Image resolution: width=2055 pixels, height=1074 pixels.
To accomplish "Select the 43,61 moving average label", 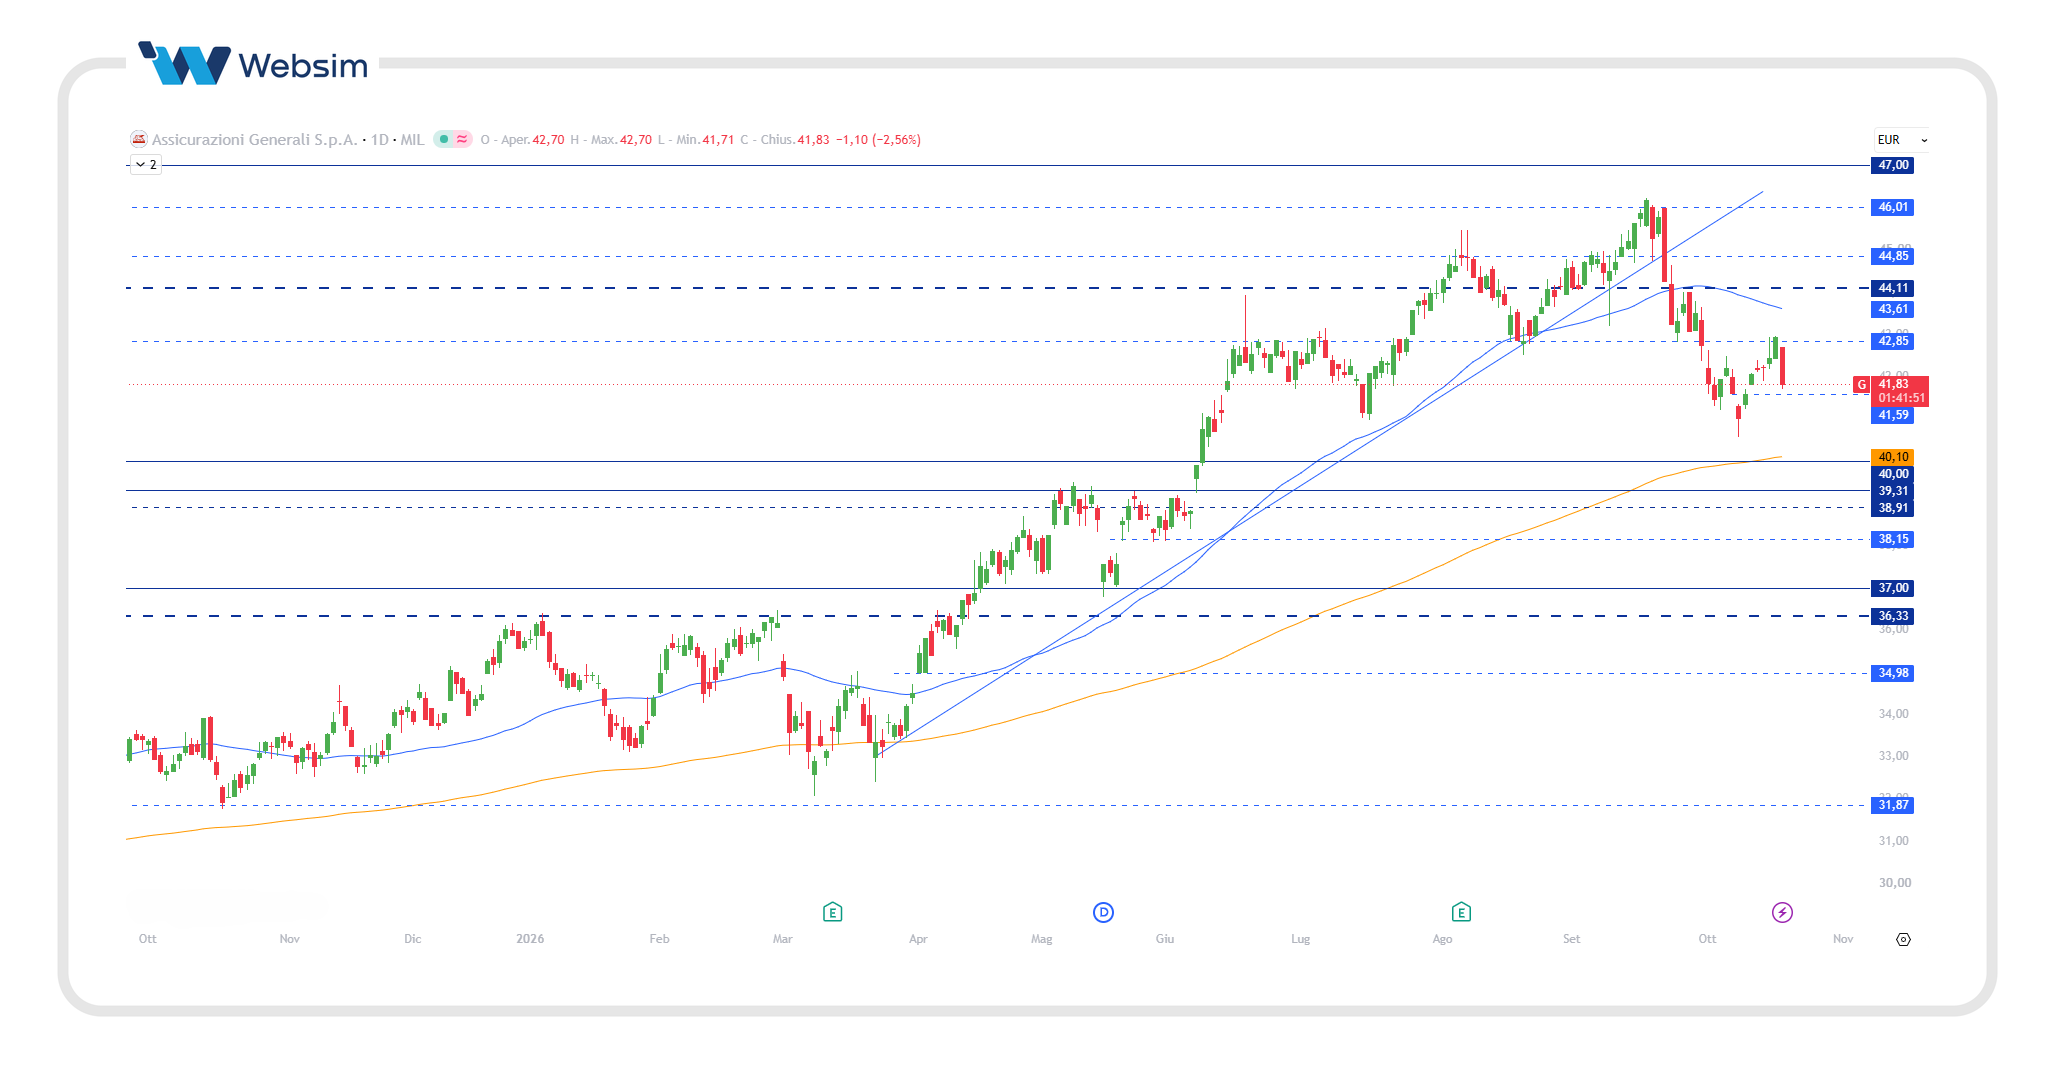I will click(x=1892, y=309).
